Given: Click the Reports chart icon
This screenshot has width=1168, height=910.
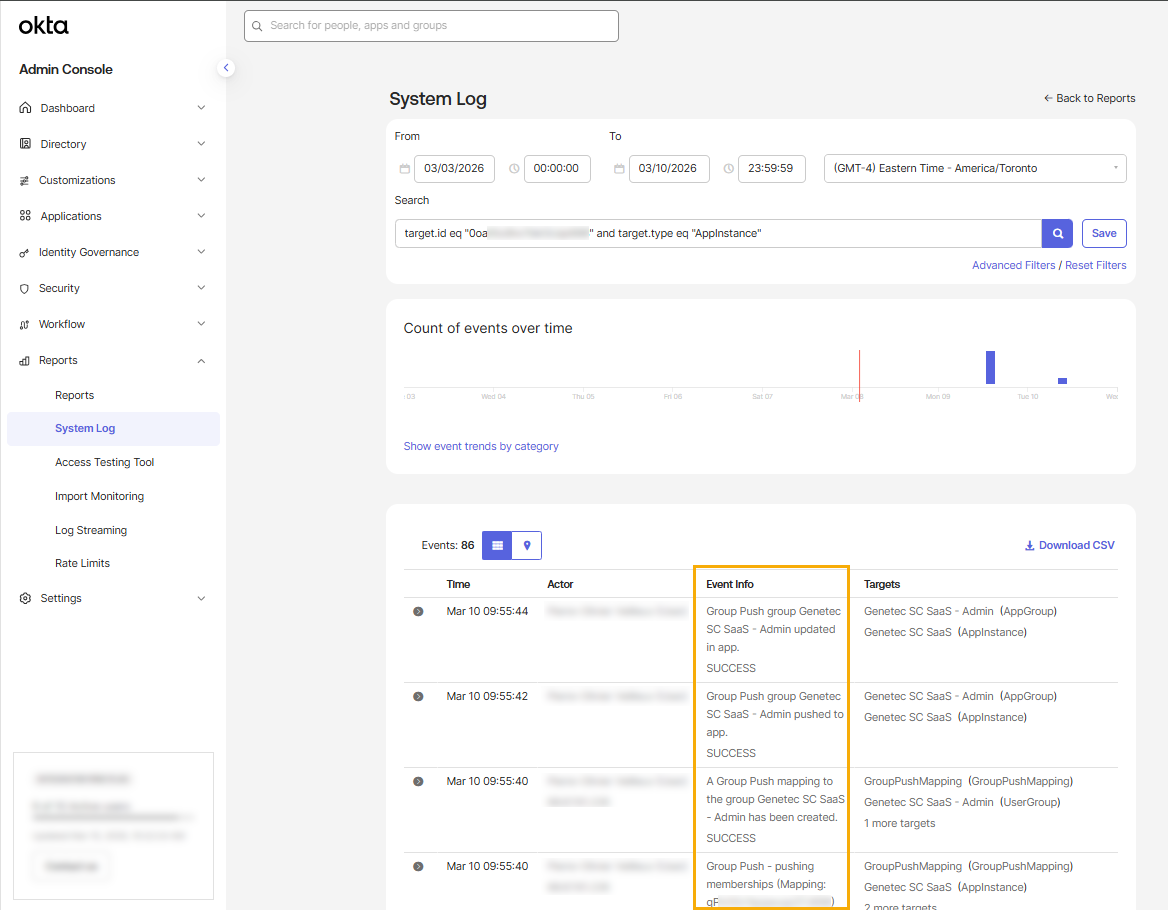Looking at the screenshot, I should tap(25, 360).
